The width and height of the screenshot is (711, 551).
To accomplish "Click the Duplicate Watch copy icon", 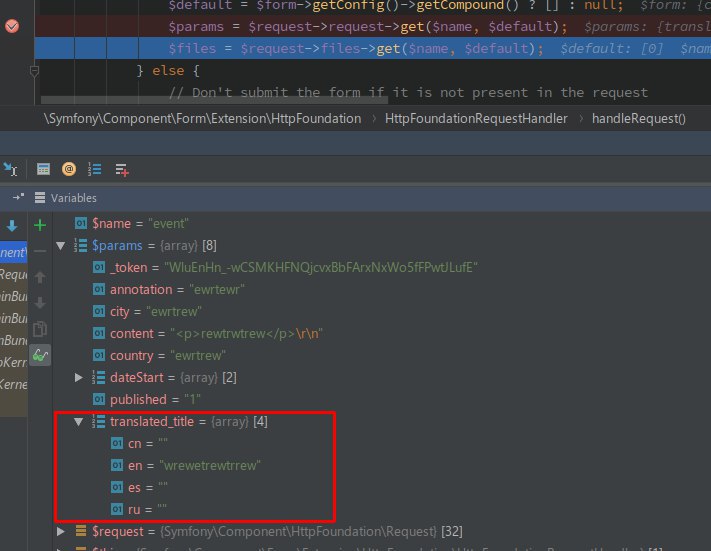I will [40, 329].
